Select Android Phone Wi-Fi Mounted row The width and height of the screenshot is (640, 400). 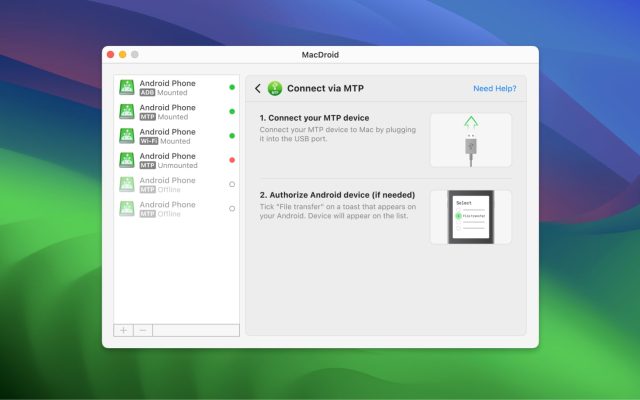tap(176, 136)
